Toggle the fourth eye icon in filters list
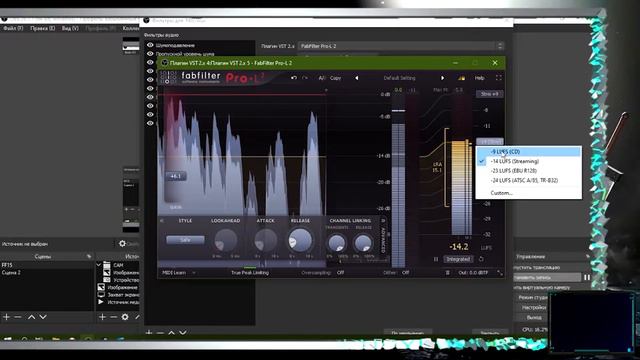The width and height of the screenshot is (640, 360). (150, 71)
